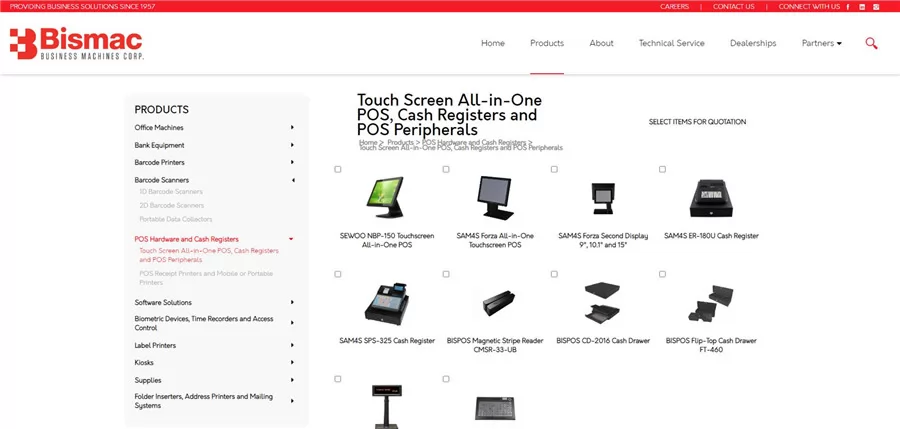Check the BISPOS CD-2016 Cash Drawer checkbox
The height and width of the screenshot is (429, 900).
click(x=554, y=275)
